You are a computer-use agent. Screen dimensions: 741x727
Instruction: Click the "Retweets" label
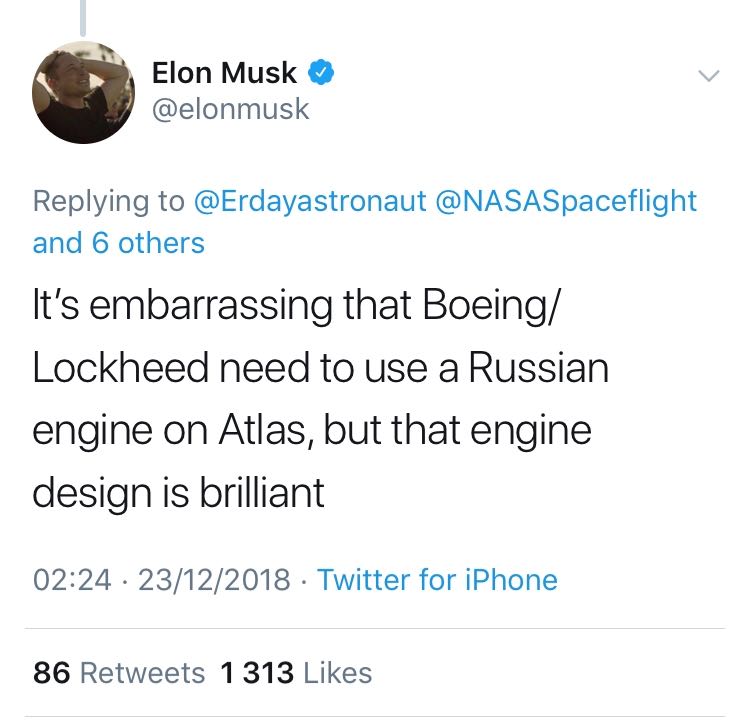click(x=142, y=673)
